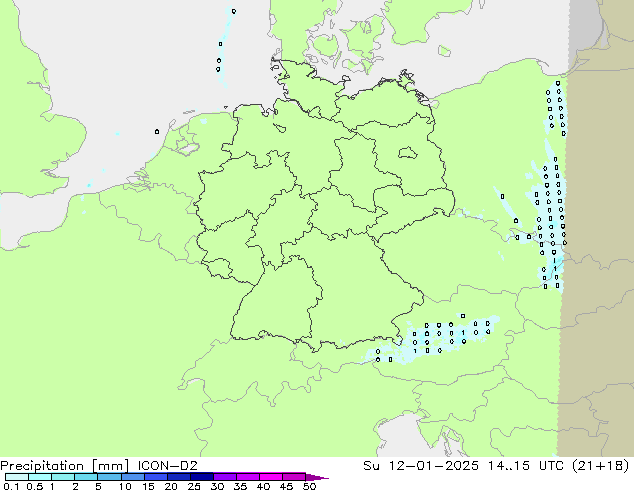Choose the 25–30 mm dark navy legend box
The width and height of the screenshot is (634, 490).
click(x=201, y=477)
